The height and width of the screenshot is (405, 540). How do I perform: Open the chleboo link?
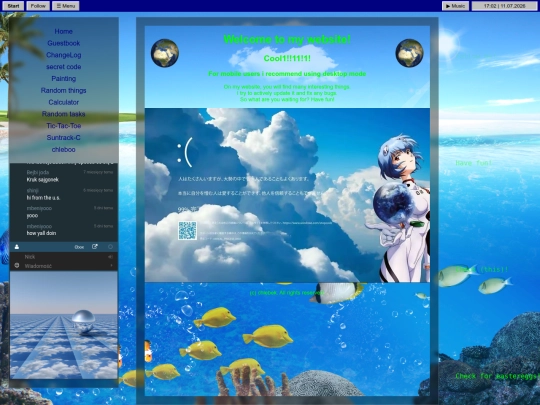[63, 149]
